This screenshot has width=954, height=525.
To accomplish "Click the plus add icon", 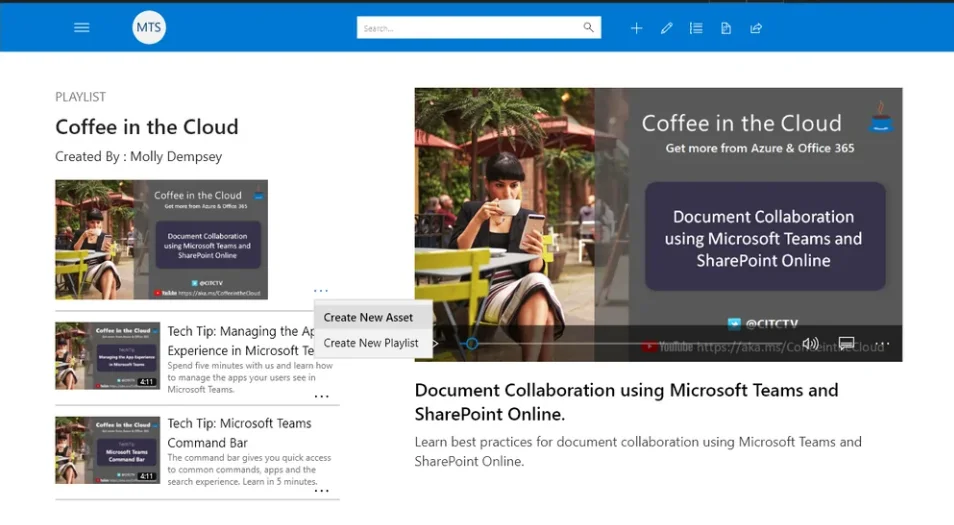I will [636, 28].
